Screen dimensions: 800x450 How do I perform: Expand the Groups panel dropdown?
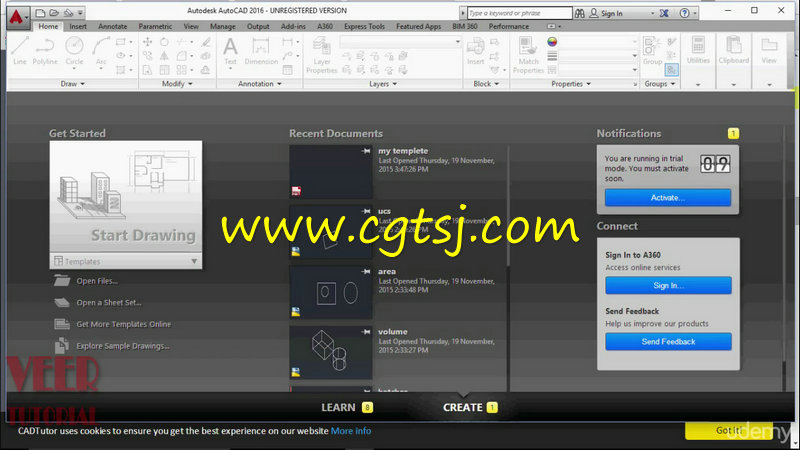point(660,84)
